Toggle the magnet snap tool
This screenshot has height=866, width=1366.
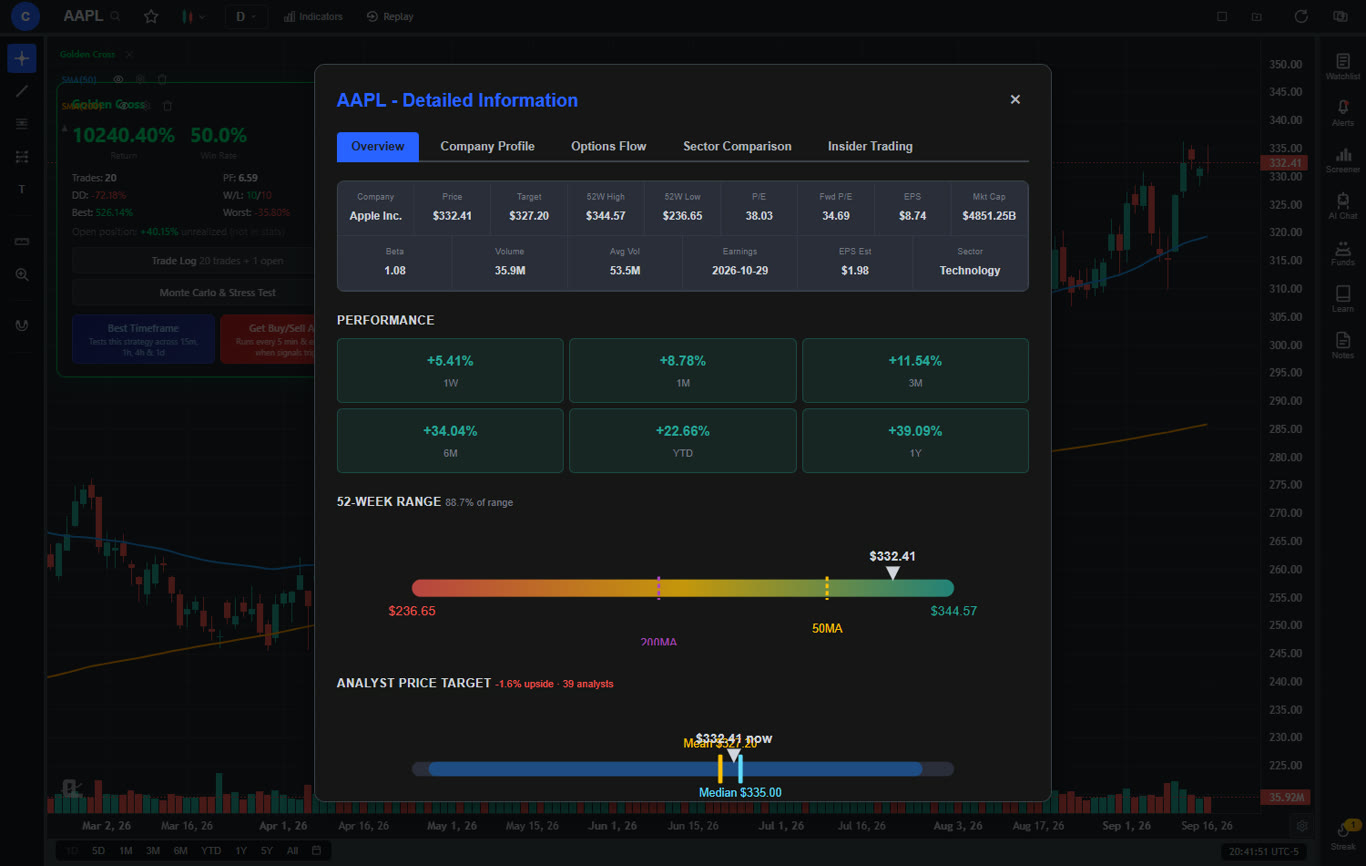click(22, 325)
